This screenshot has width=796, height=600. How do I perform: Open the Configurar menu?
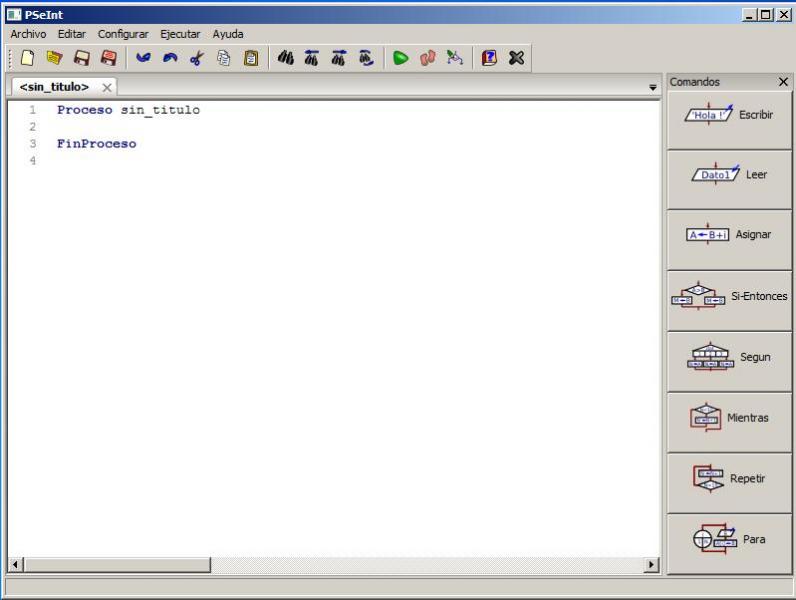tap(123, 34)
